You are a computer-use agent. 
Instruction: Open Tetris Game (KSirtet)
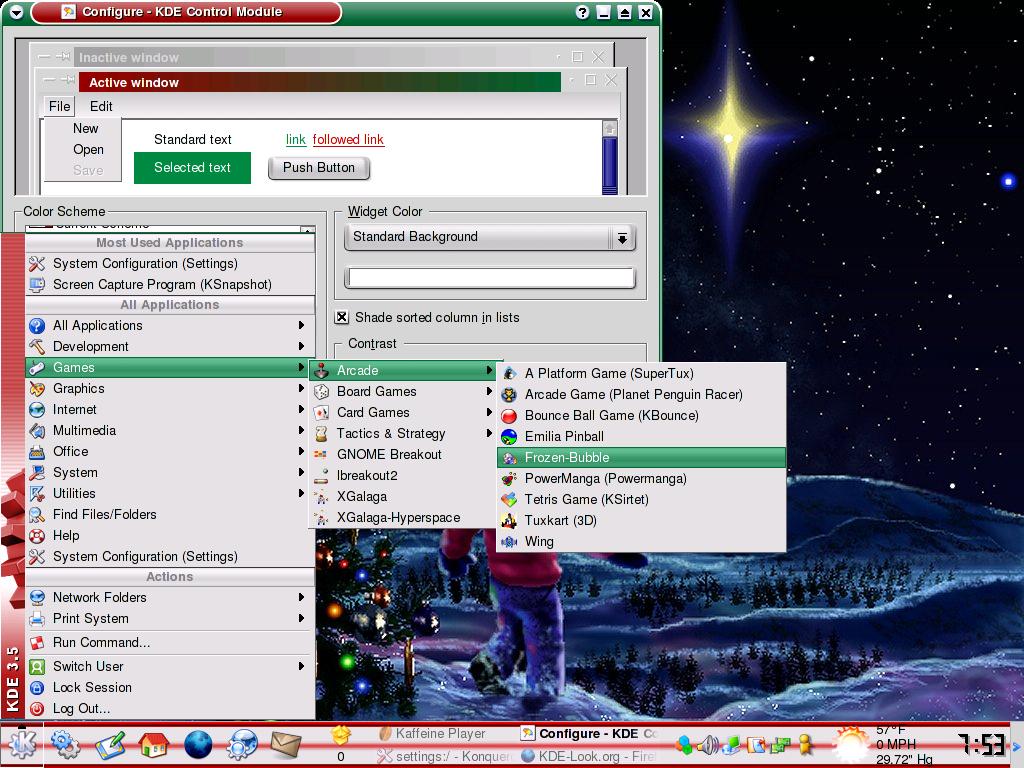[x=641, y=500]
